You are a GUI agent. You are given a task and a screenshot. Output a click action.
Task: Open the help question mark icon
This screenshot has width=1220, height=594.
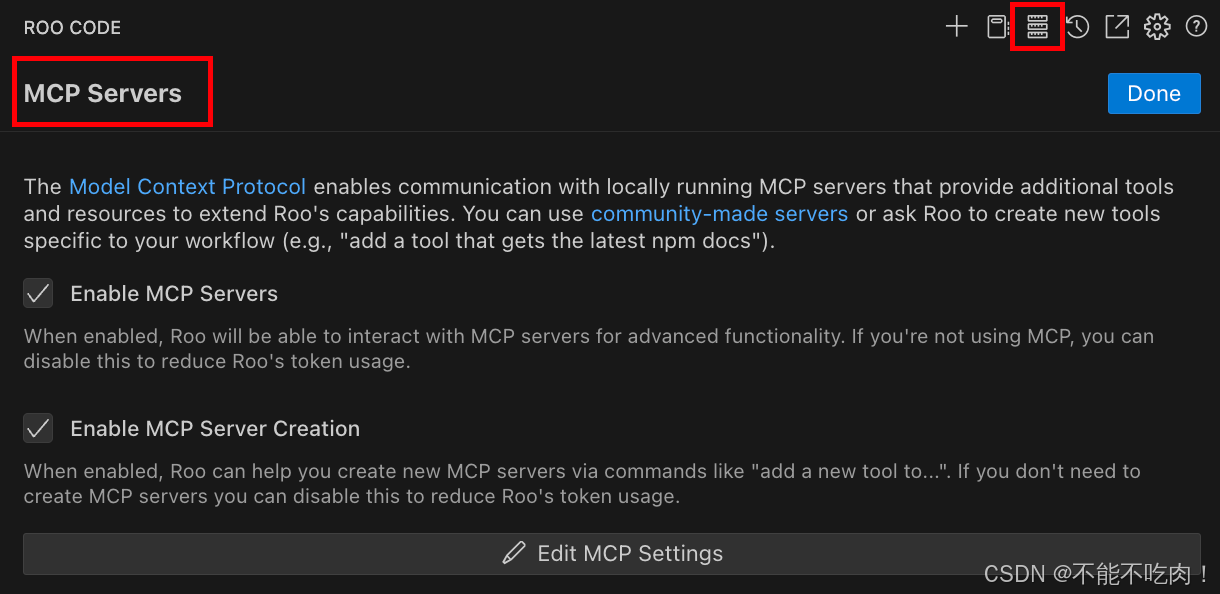(1196, 27)
